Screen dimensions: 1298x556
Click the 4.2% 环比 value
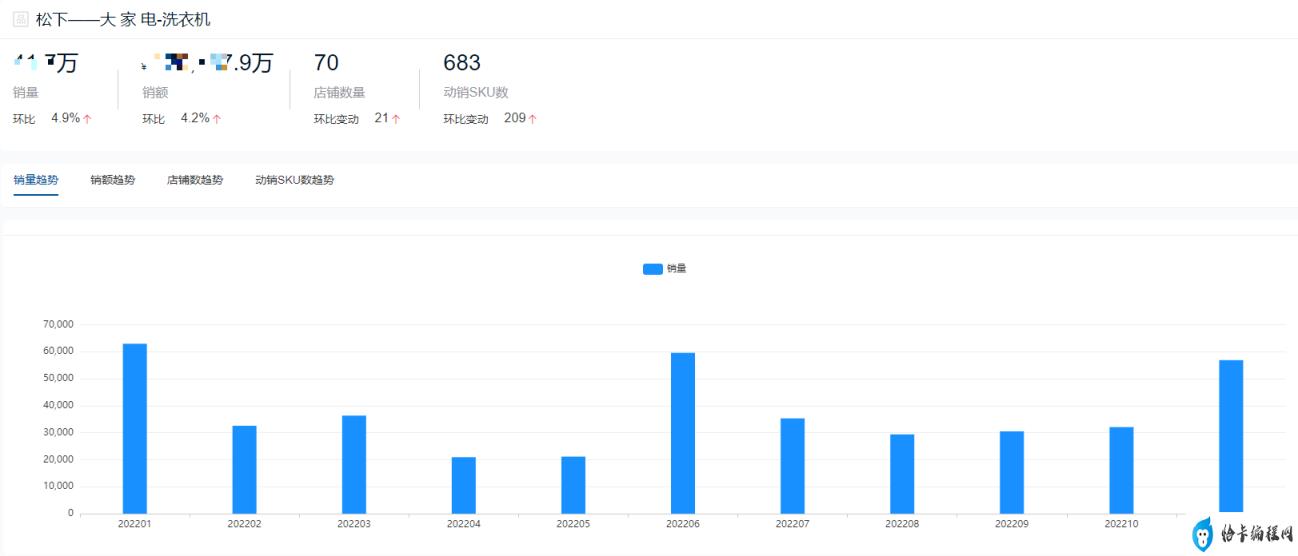[195, 118]
